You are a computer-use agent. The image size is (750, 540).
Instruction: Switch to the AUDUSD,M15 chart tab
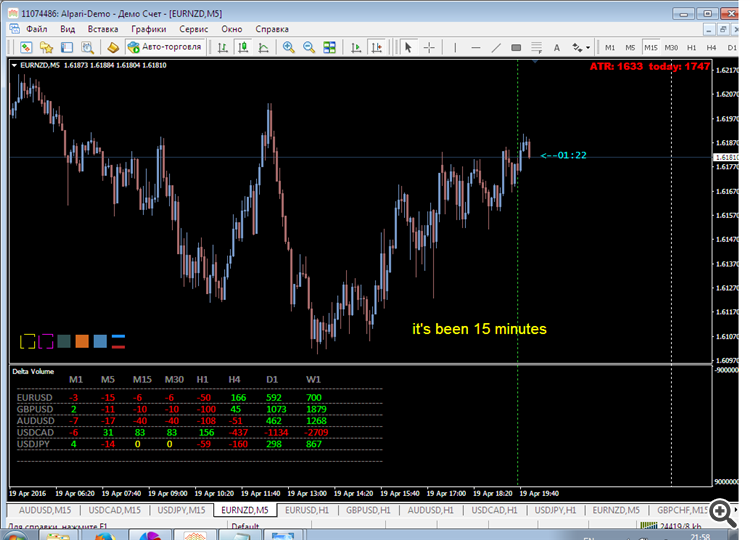[x=44, y=510]
